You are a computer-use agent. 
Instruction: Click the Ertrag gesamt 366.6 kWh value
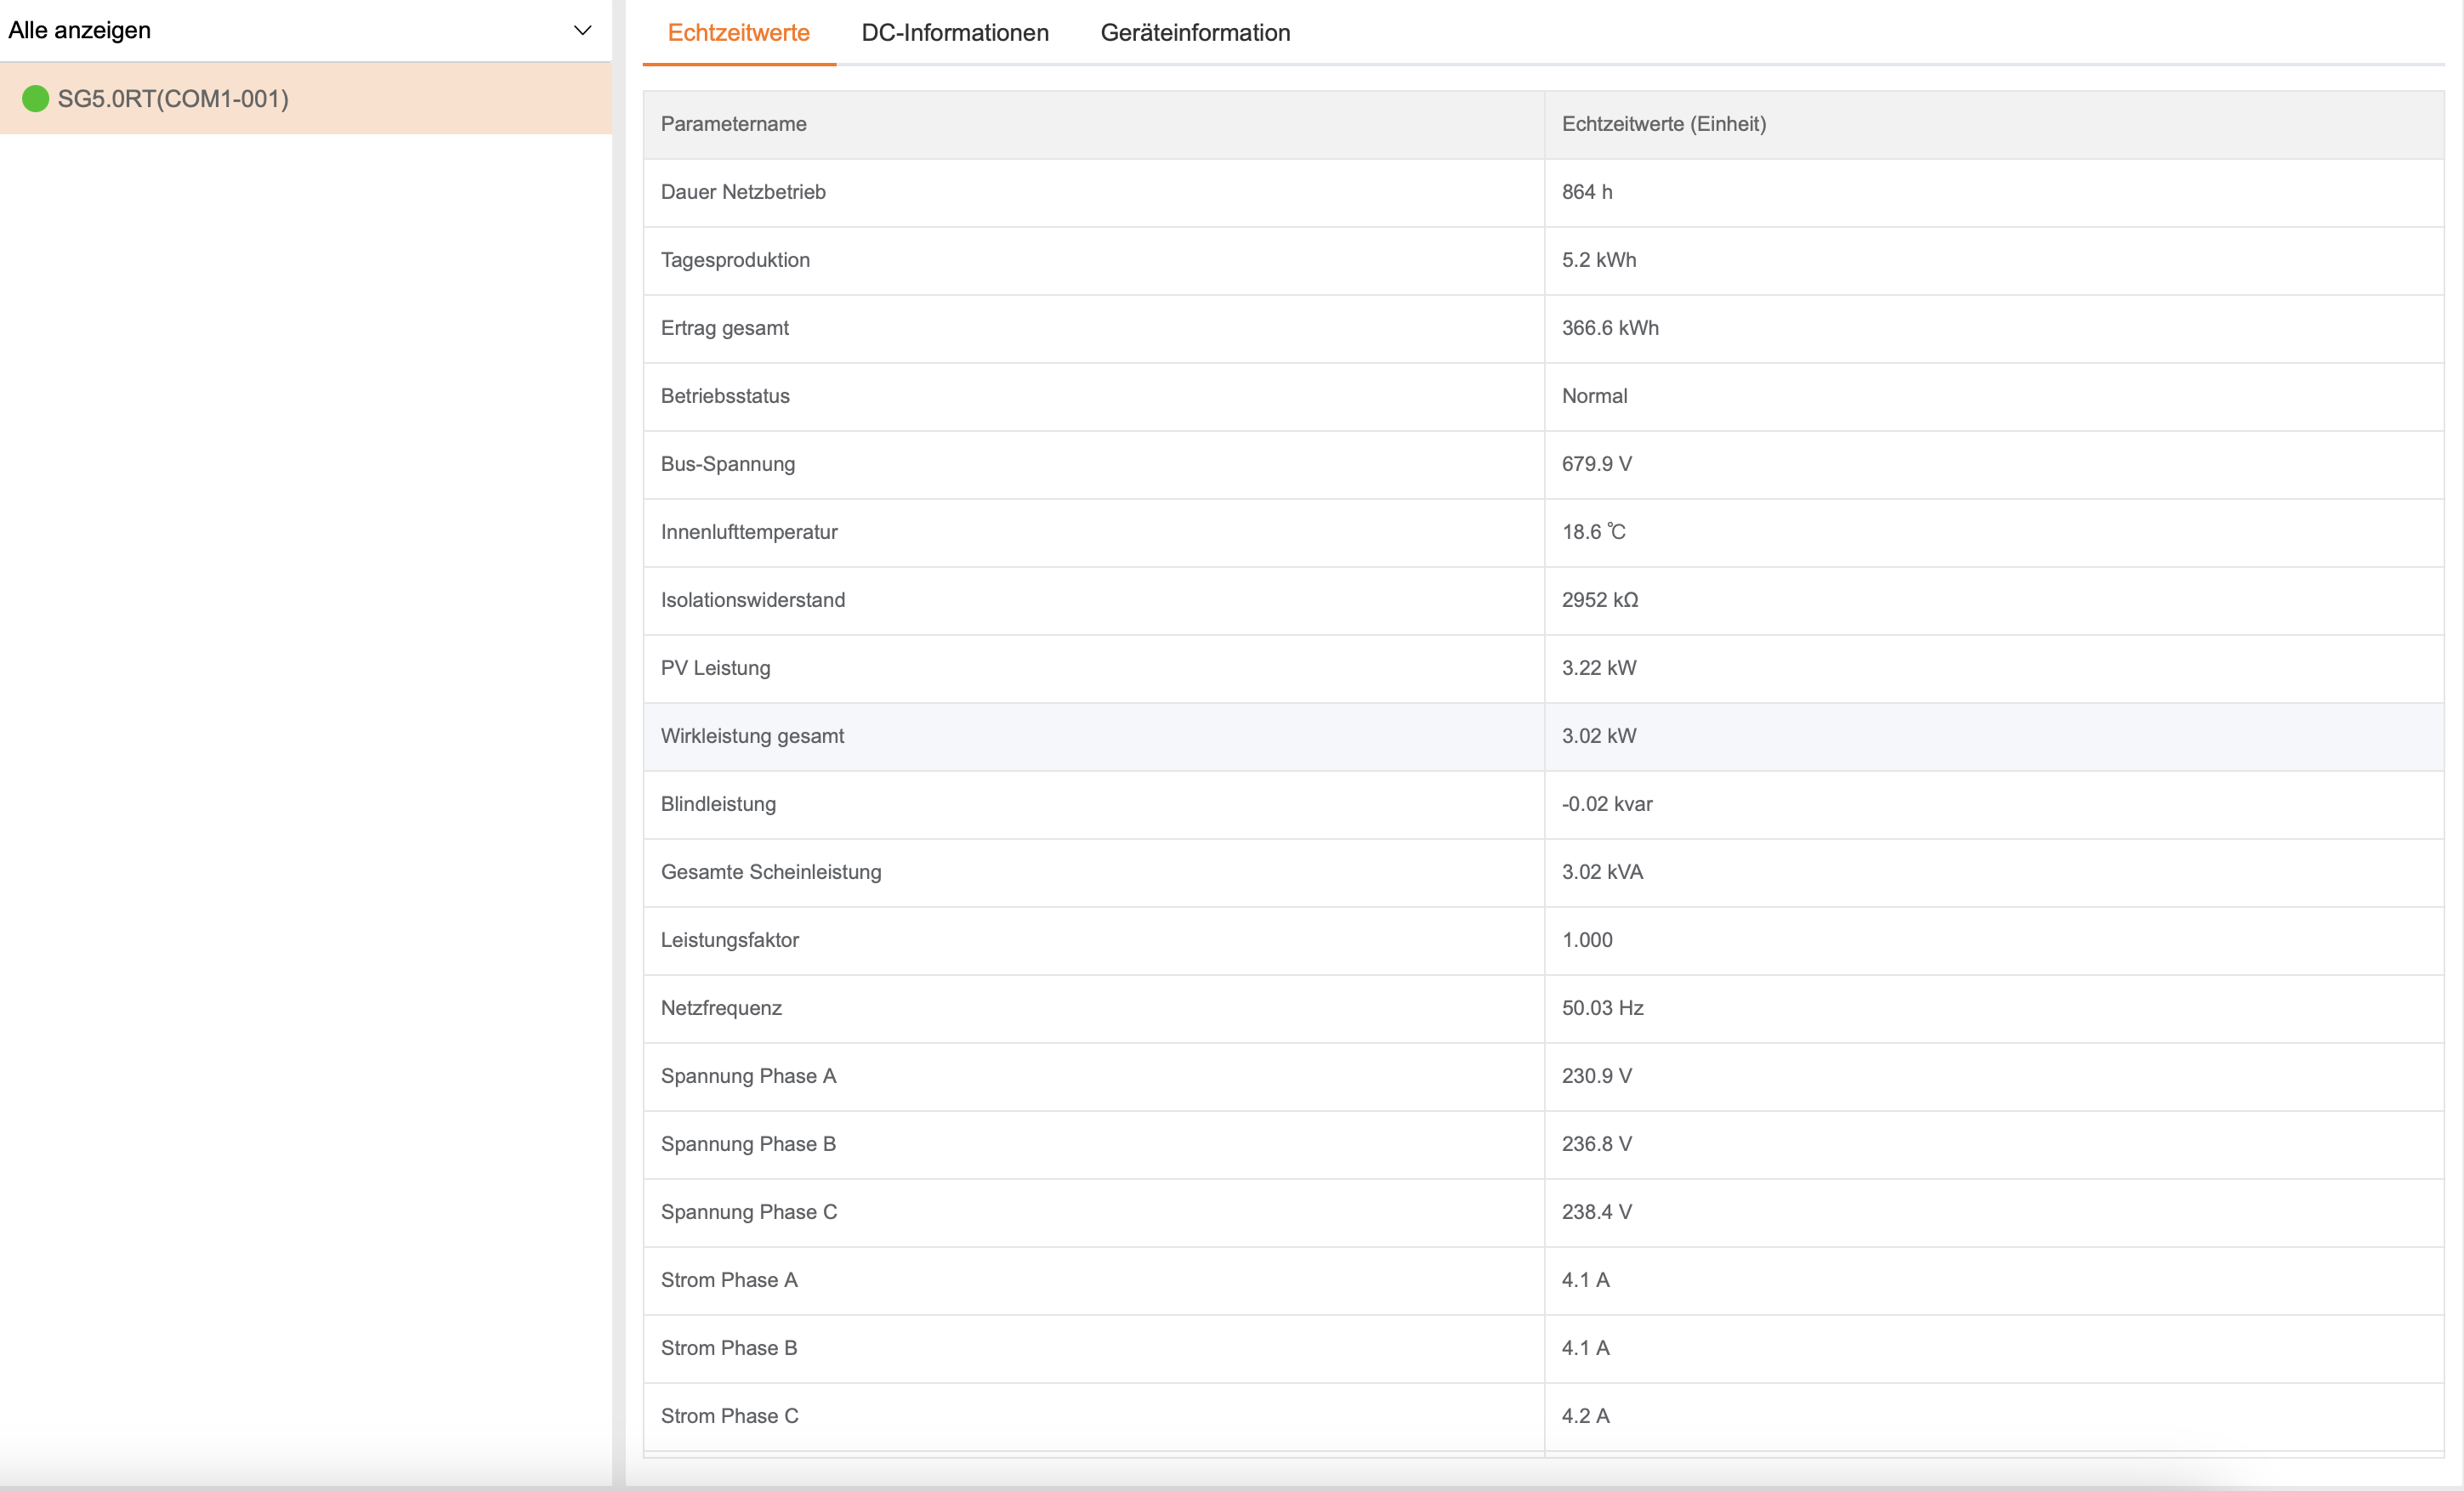point(1609,328)
